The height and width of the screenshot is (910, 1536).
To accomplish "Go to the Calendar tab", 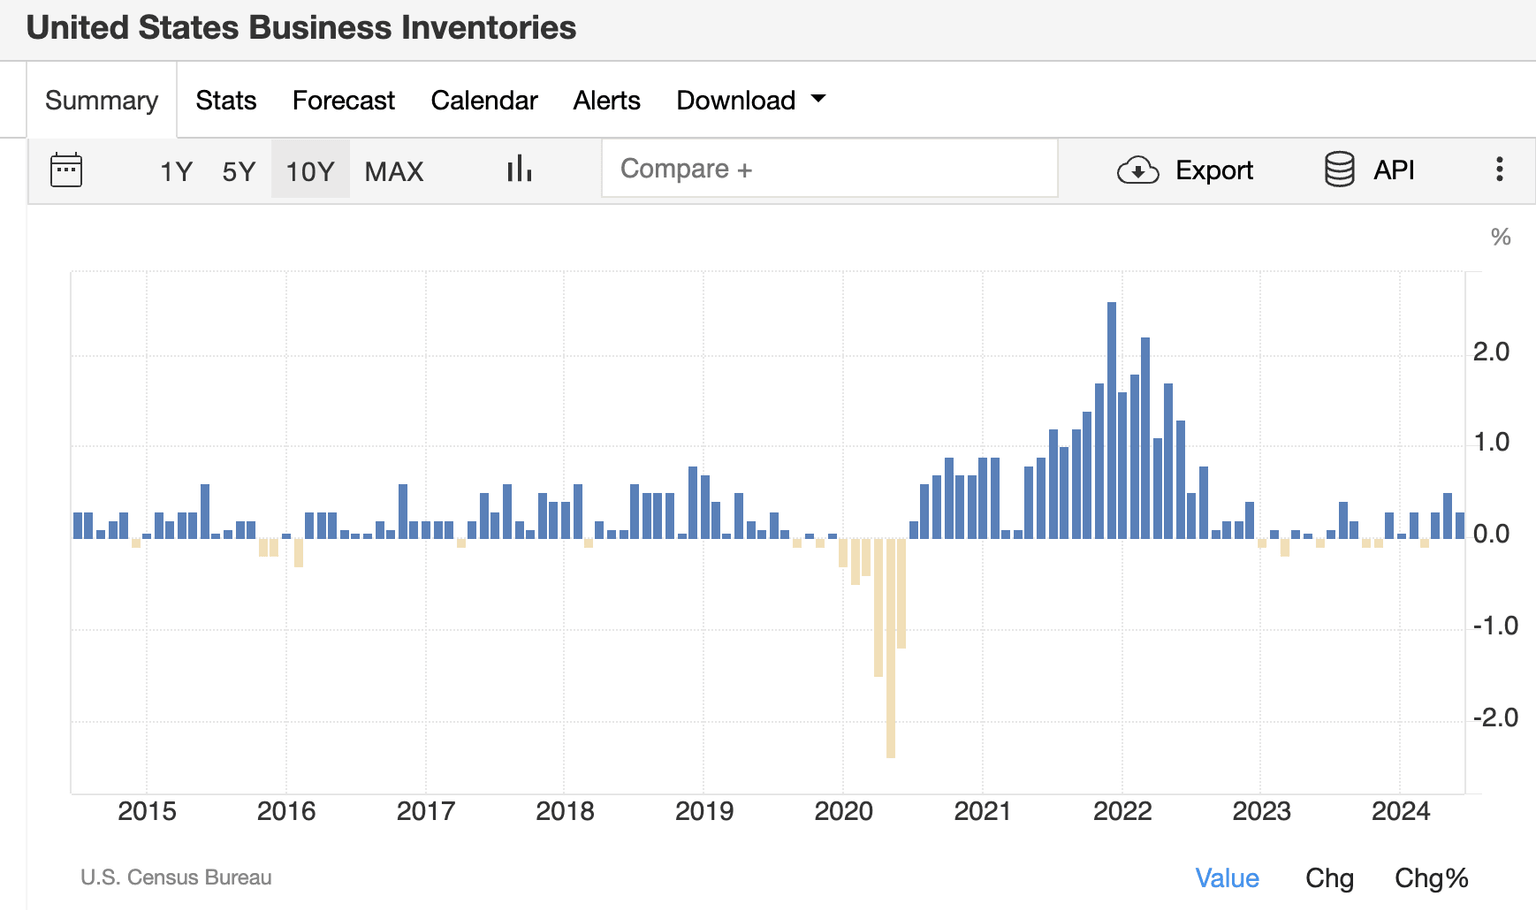I will 484,100.
